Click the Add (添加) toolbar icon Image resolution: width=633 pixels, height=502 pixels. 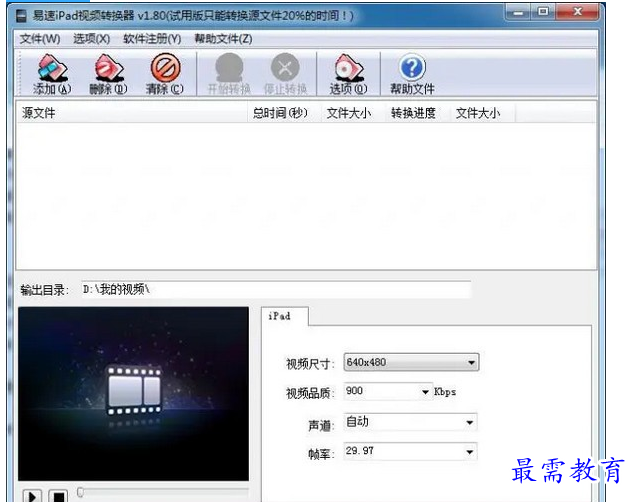52,74
